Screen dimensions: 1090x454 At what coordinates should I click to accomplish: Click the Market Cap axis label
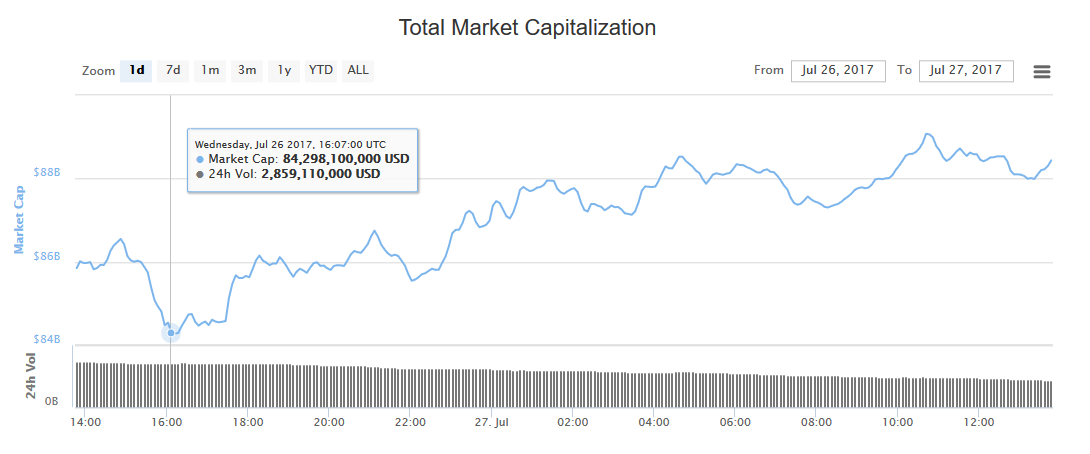click(19, 219)
